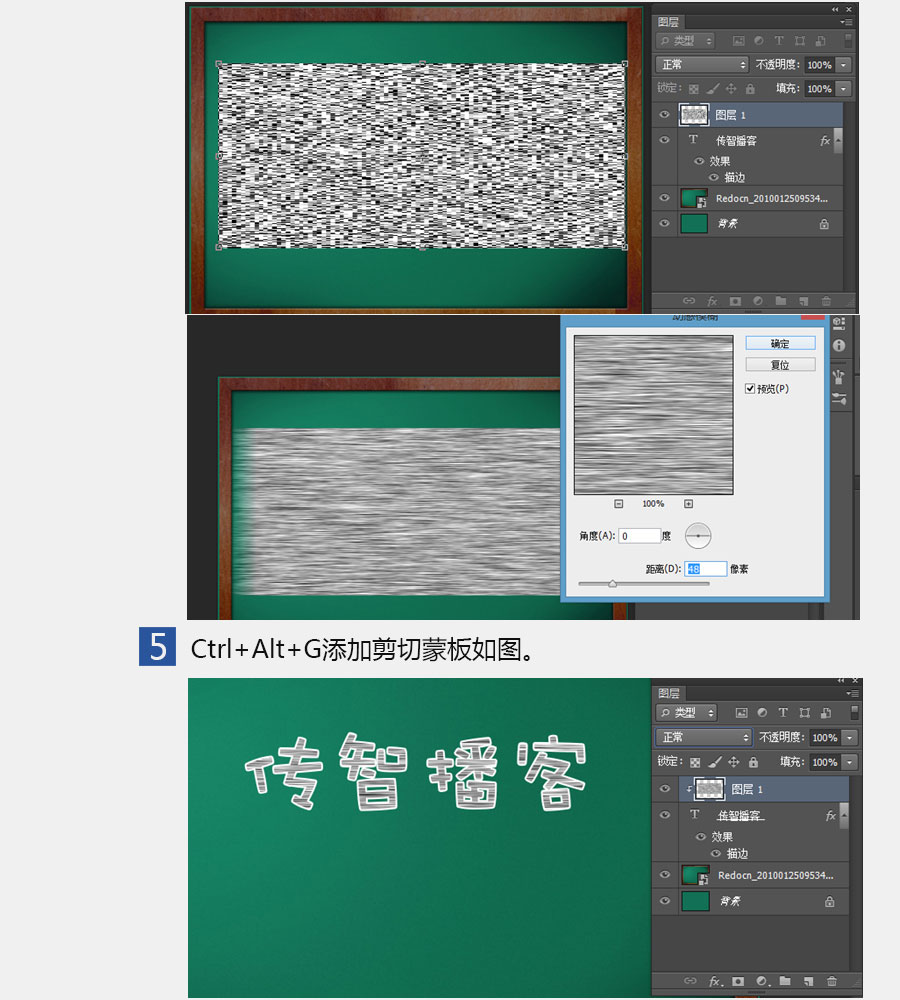Click the adjustment-layer filter icon in the upper Layers panel
This screenshot has height=1000, width=900.
coord(758,41)
